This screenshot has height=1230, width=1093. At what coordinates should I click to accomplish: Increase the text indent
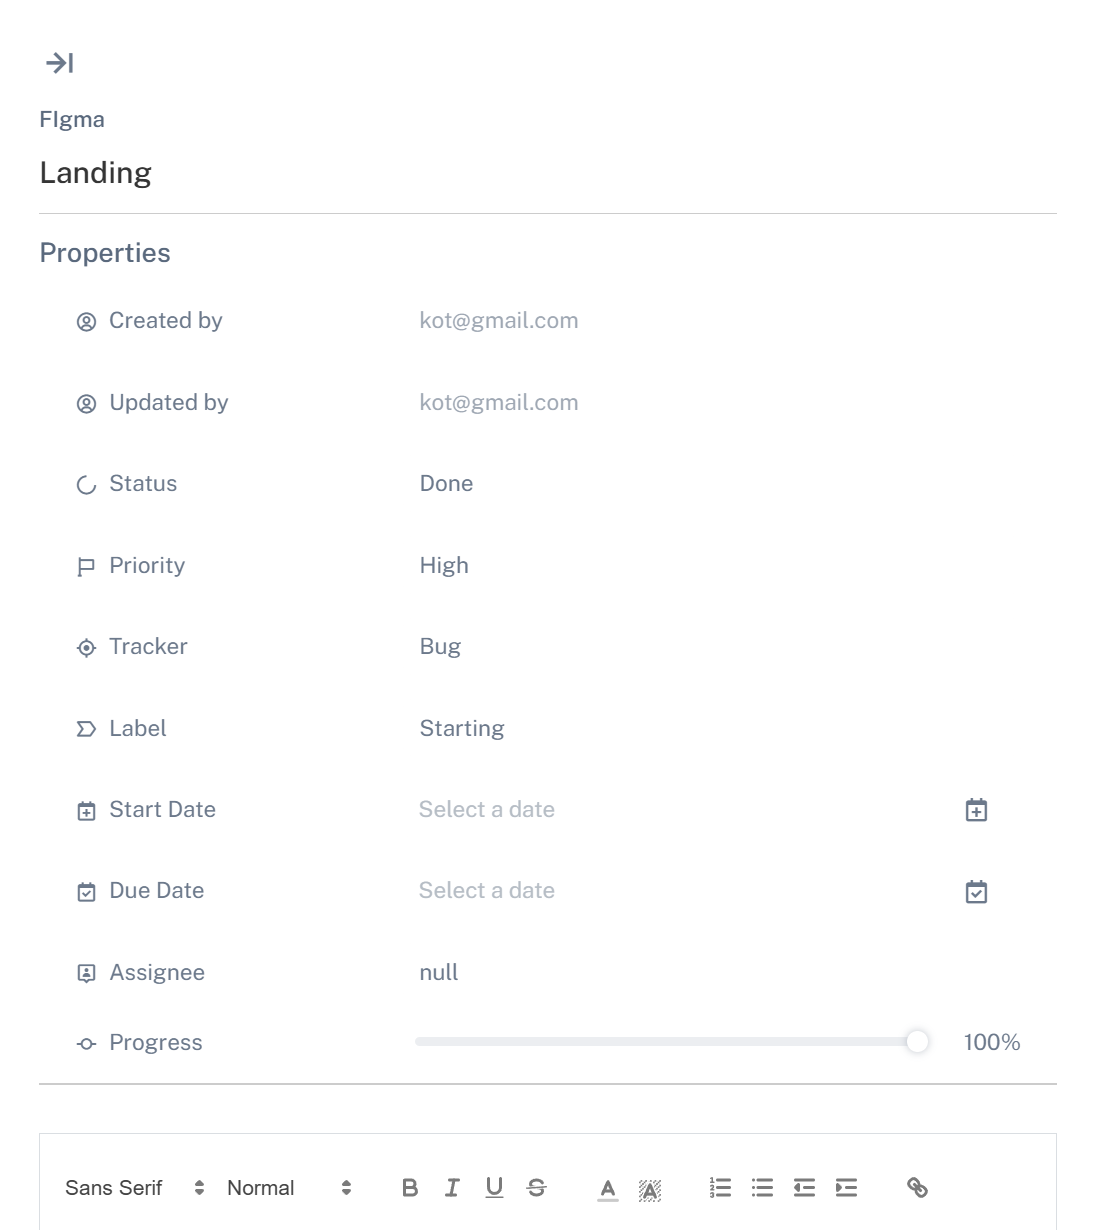coord(846,1187)
